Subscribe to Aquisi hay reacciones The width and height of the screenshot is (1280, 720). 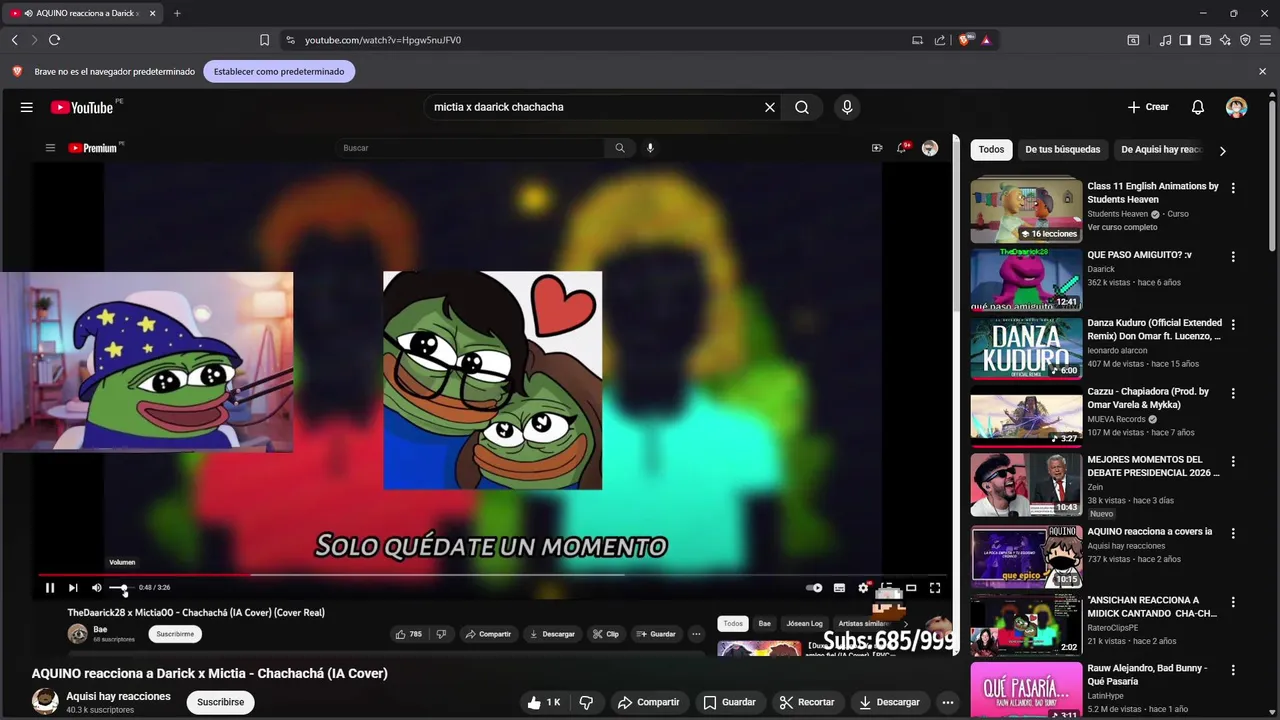point(221,702)
